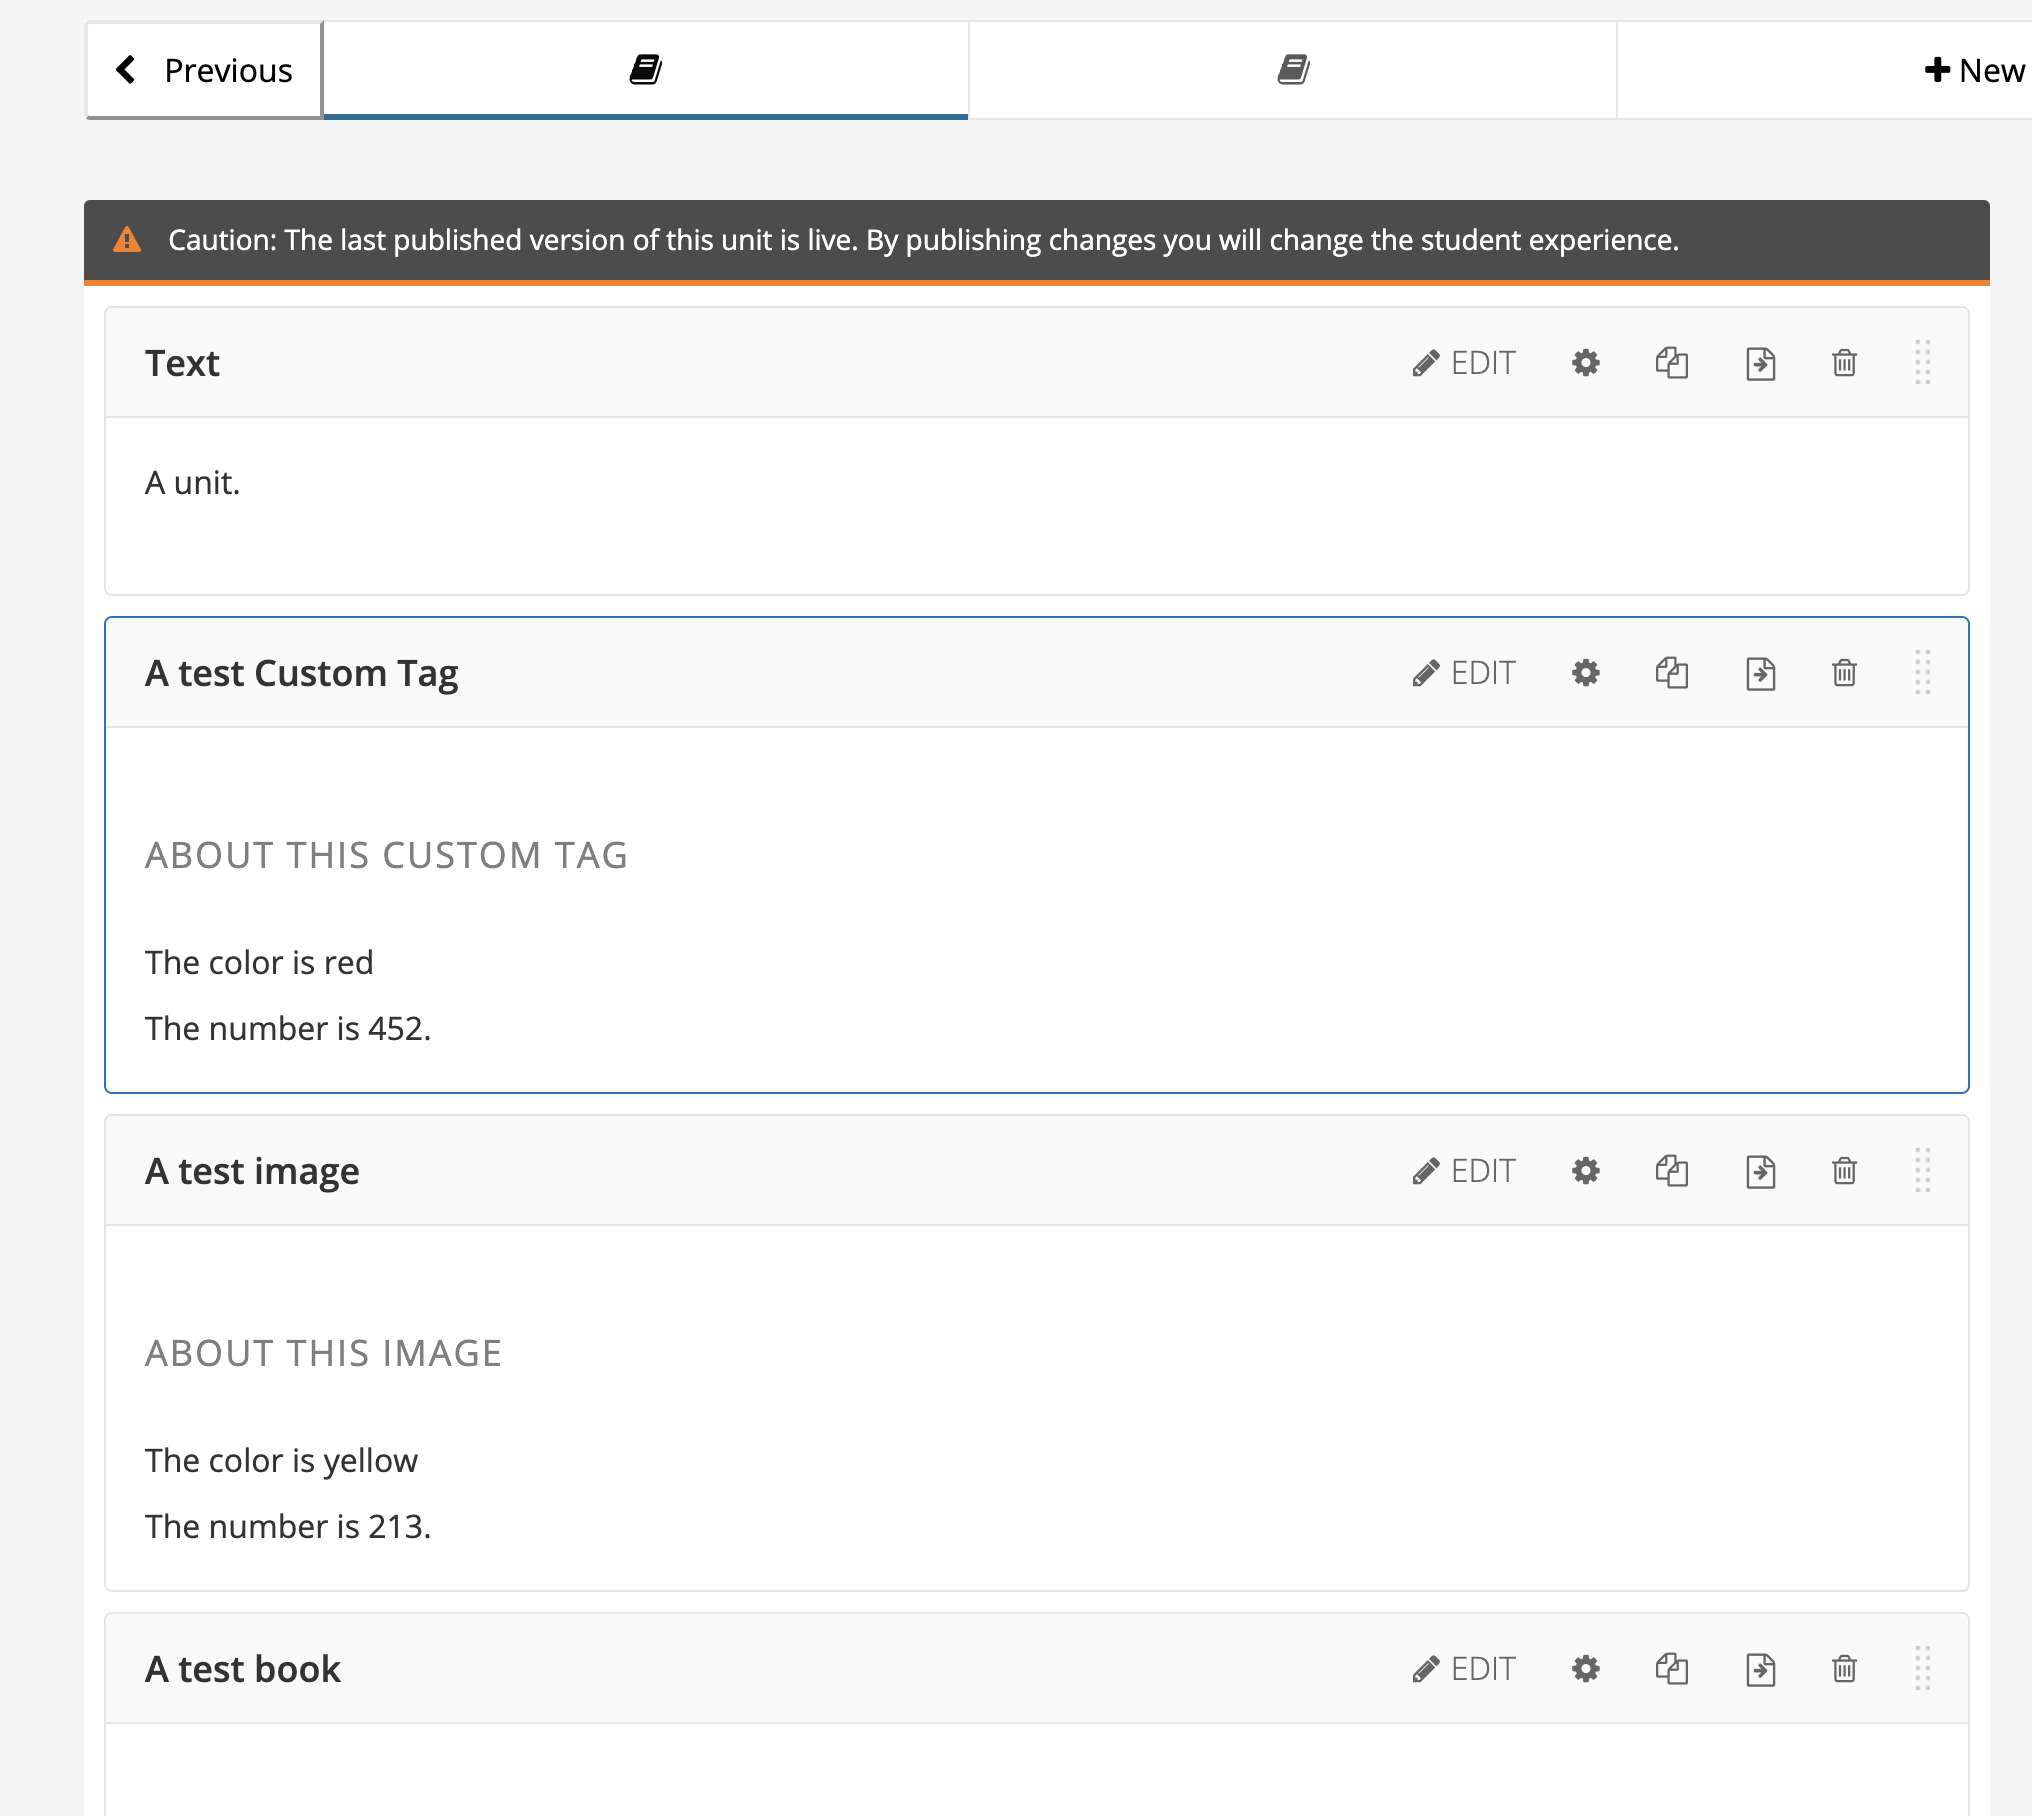Go to Previous unit
Viewport: 2032px width, 1816px height.
point(204,70)
